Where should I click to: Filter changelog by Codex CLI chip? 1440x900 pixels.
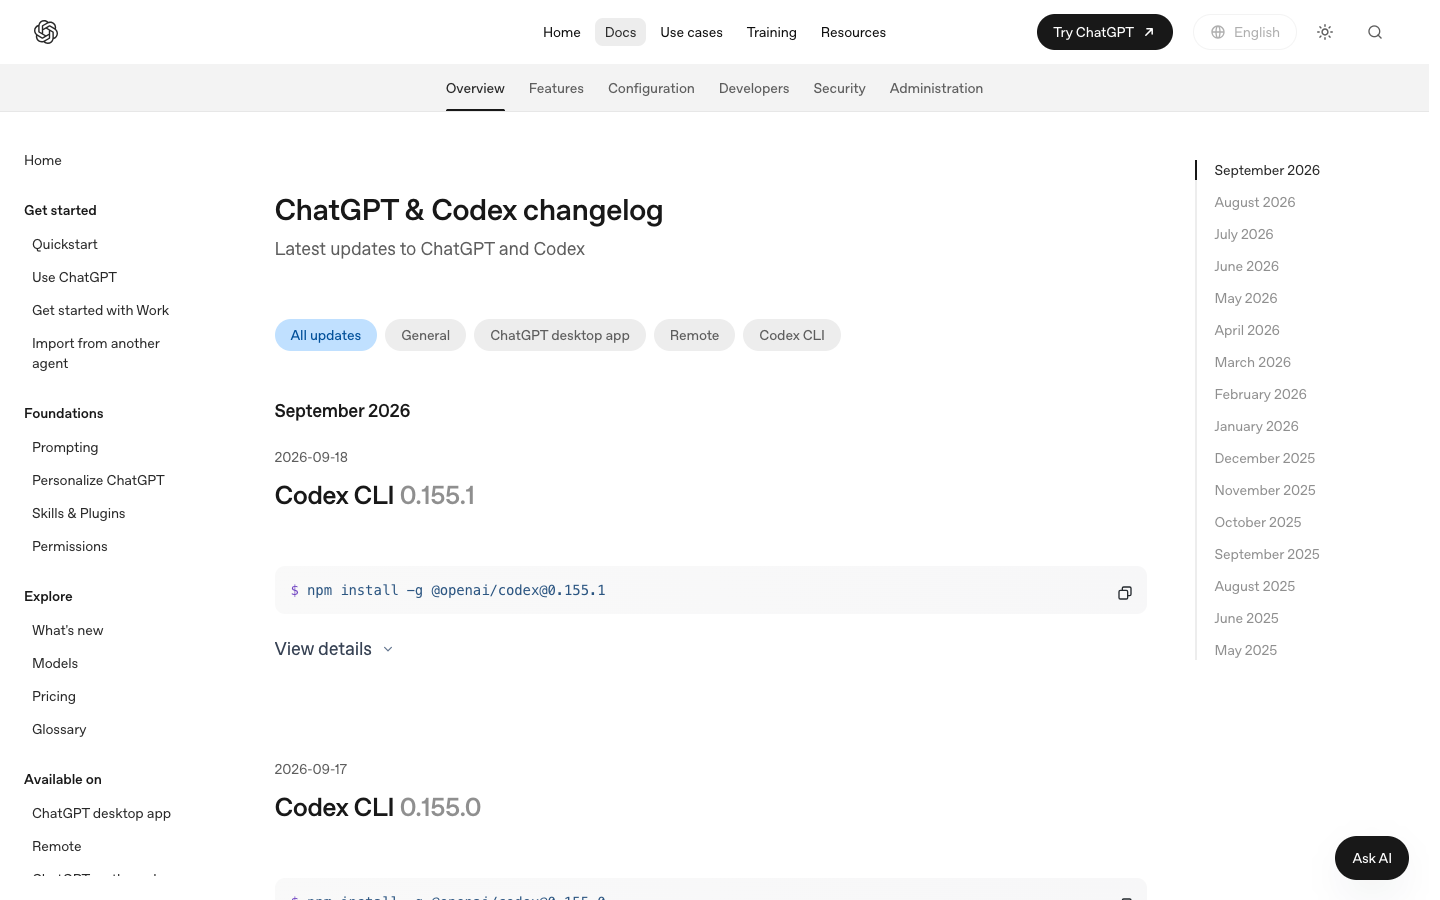792,335
